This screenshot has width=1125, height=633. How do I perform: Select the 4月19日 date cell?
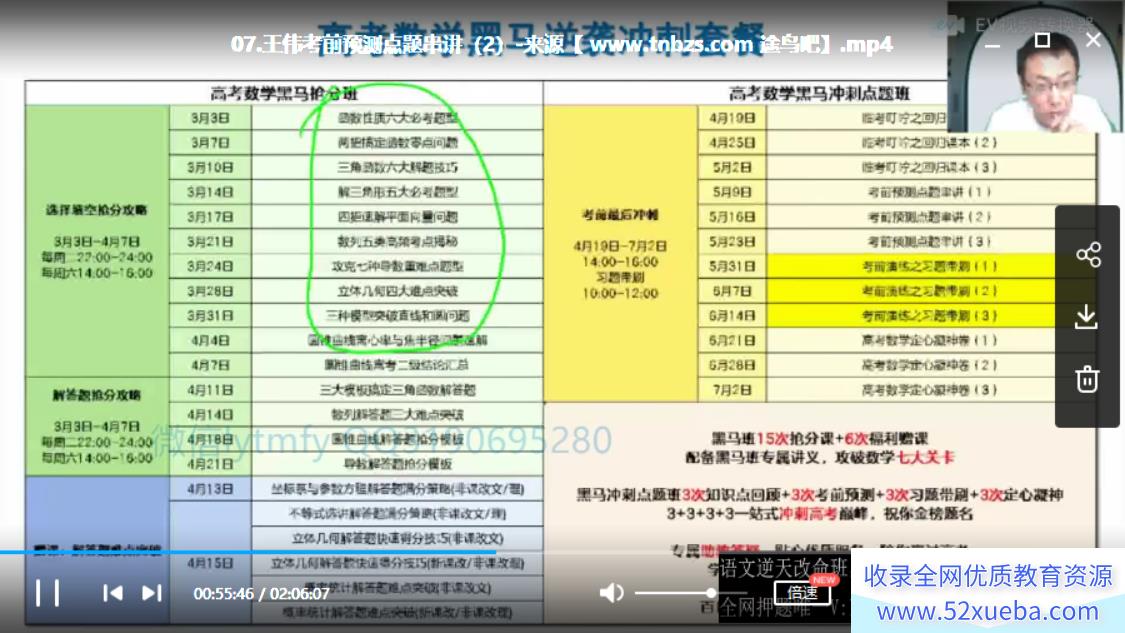pos(732,118)
